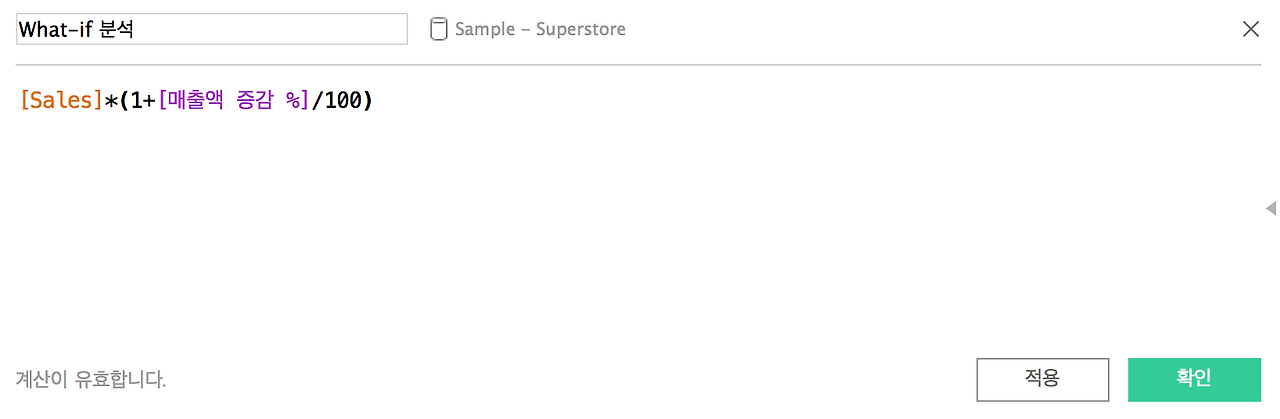Click the number 1 before plus sign

pos(137,101)
